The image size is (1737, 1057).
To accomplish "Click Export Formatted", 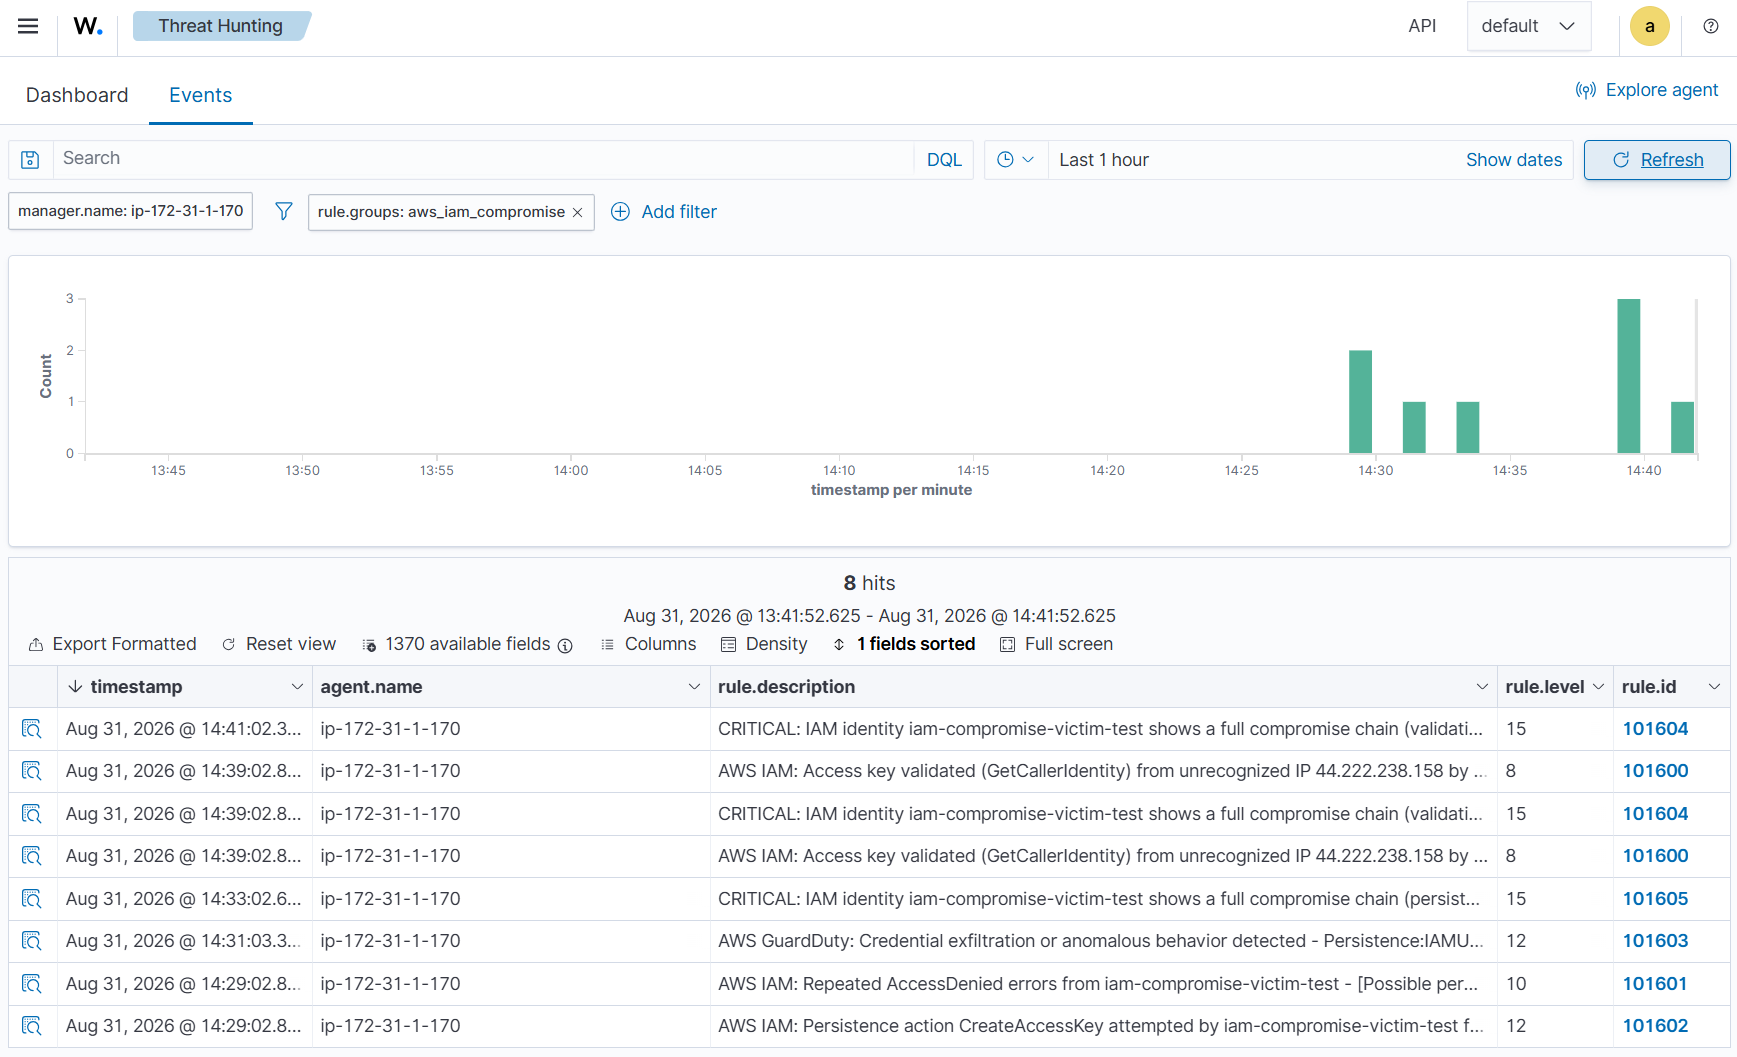I will 112,644.
